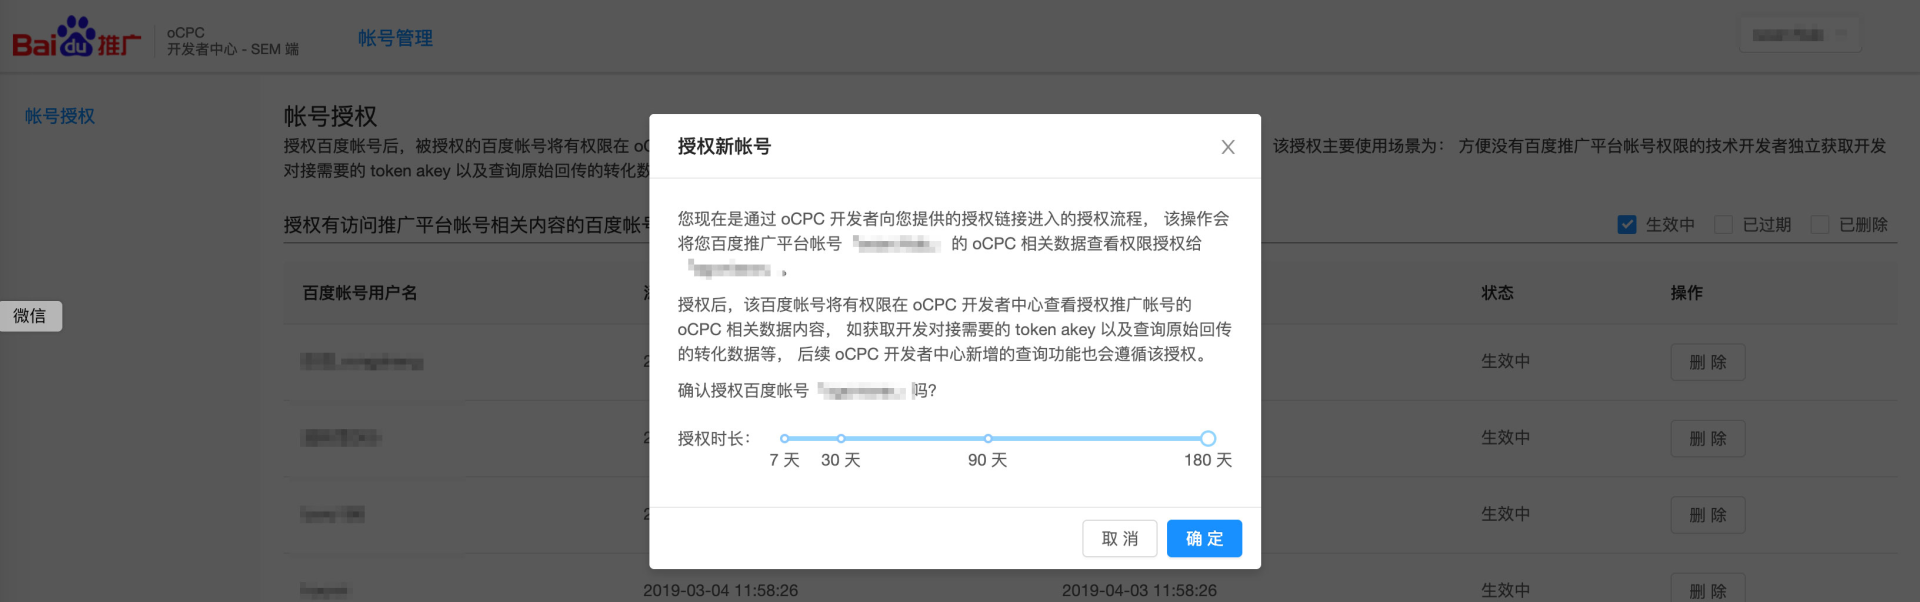
Task: Click the Baidu 推广 logo
Action: tap(77, 38)
